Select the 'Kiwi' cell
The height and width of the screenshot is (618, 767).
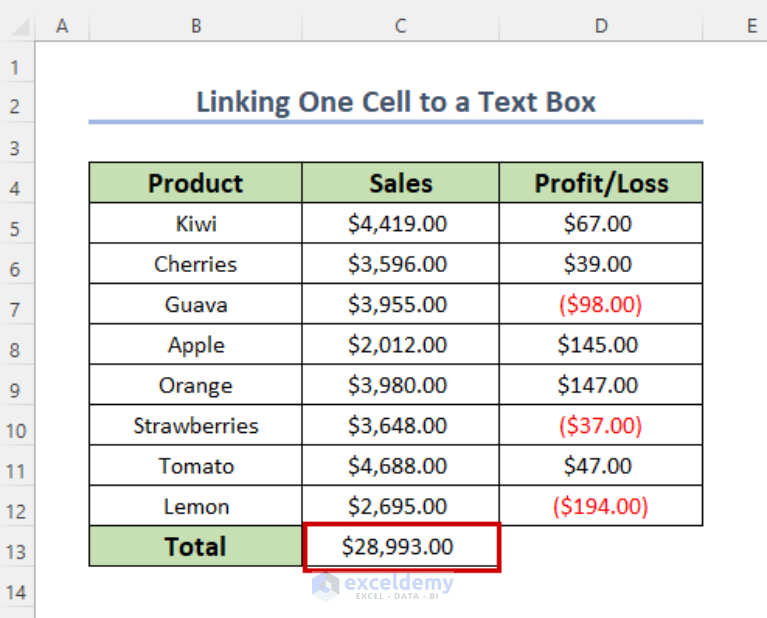coord(196,223)
